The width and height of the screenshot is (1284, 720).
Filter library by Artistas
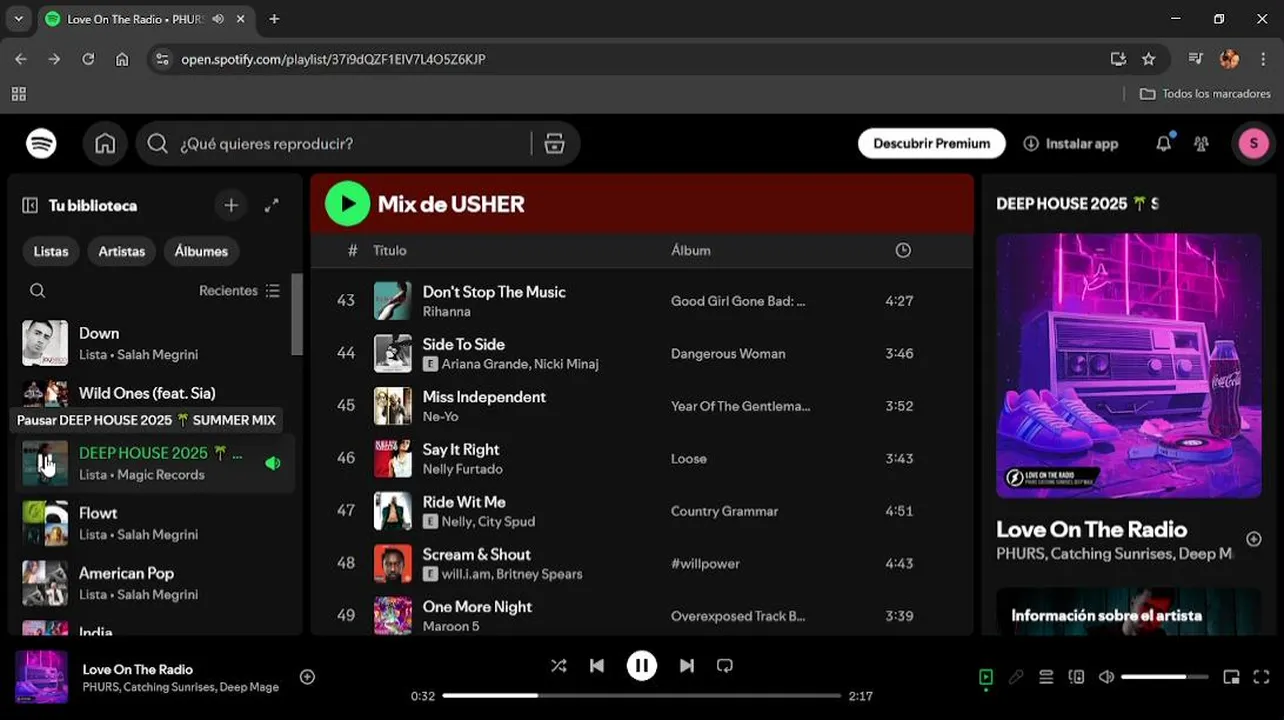(x=122, y=251)
